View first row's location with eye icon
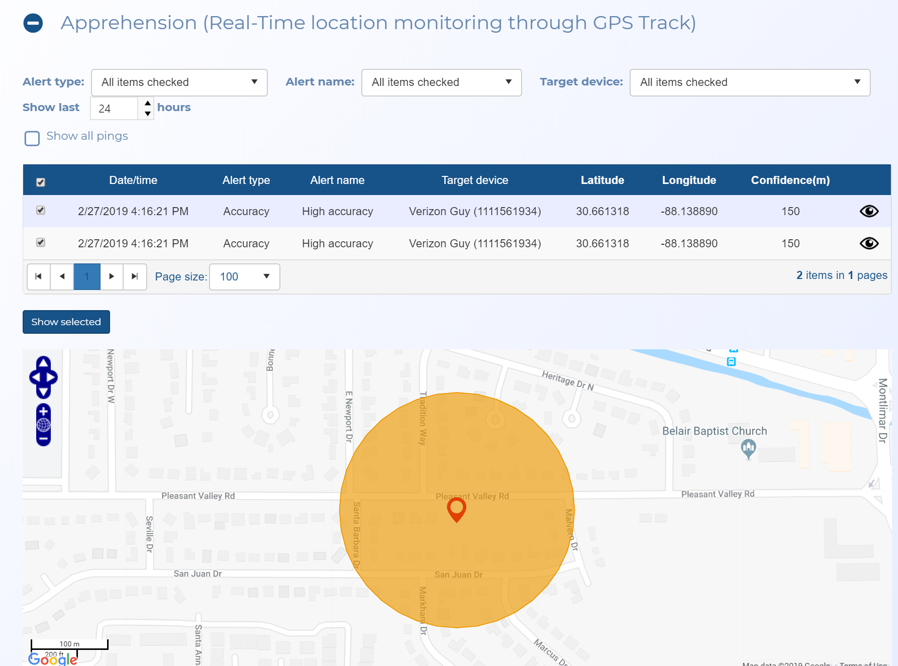The height and width of the screenshot is (666, 898). coord(868,211)
